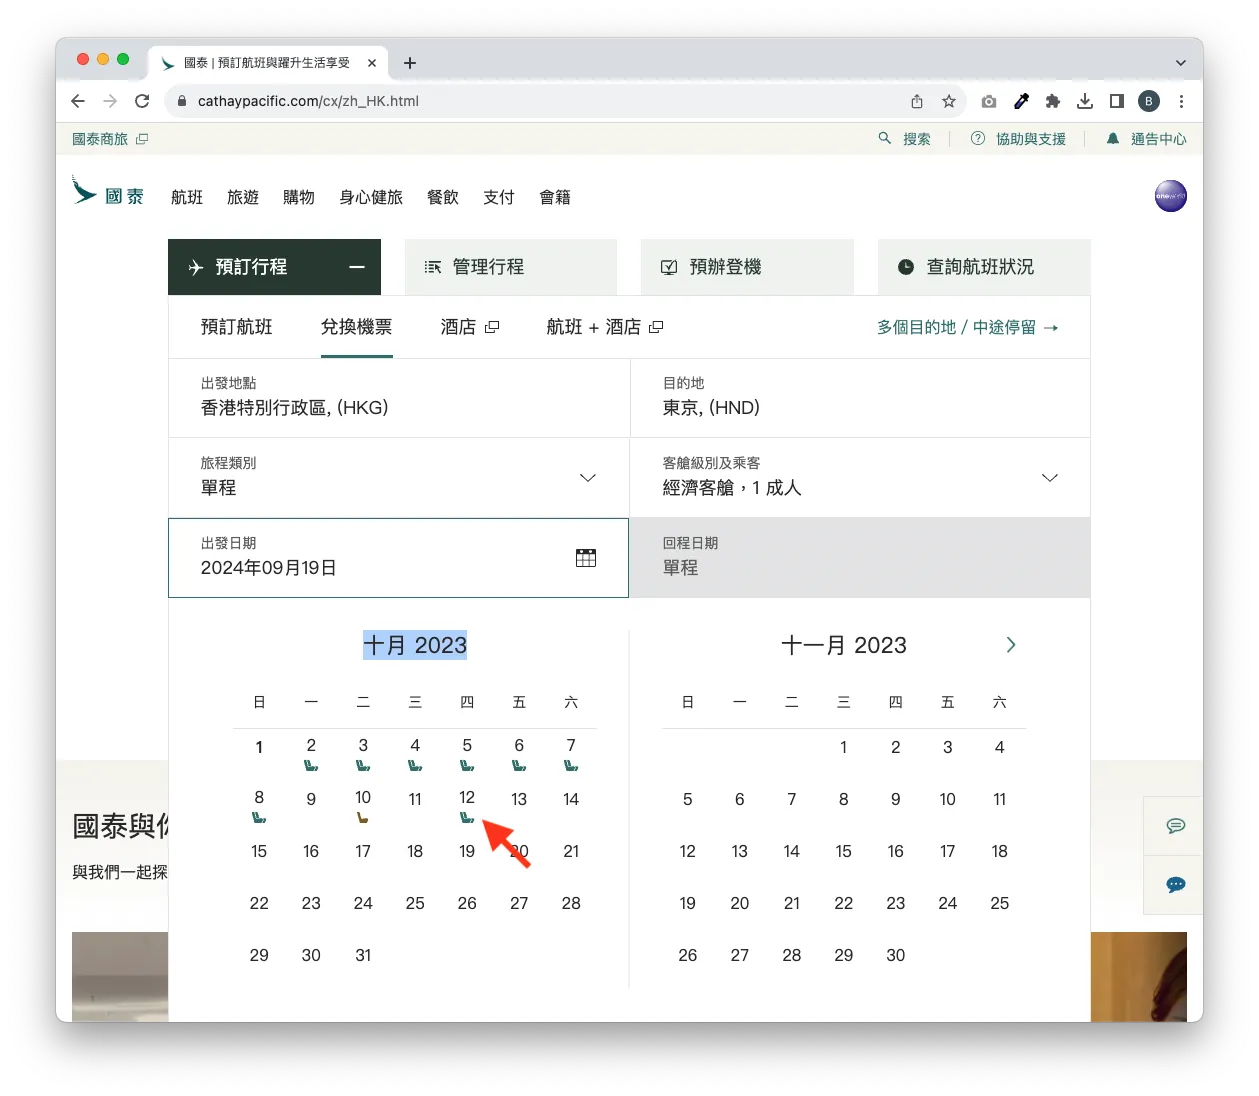Go to next month in the calendar
This screenshot has height=1096, width=1259.
pyautogui.click(x=1011, y=645)
